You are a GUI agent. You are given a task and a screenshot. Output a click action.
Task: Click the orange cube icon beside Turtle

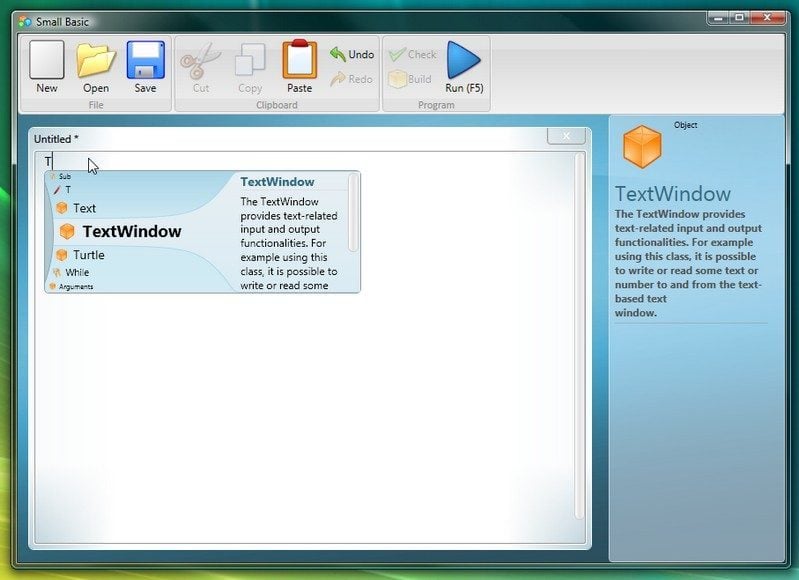(x=62, y=255)
